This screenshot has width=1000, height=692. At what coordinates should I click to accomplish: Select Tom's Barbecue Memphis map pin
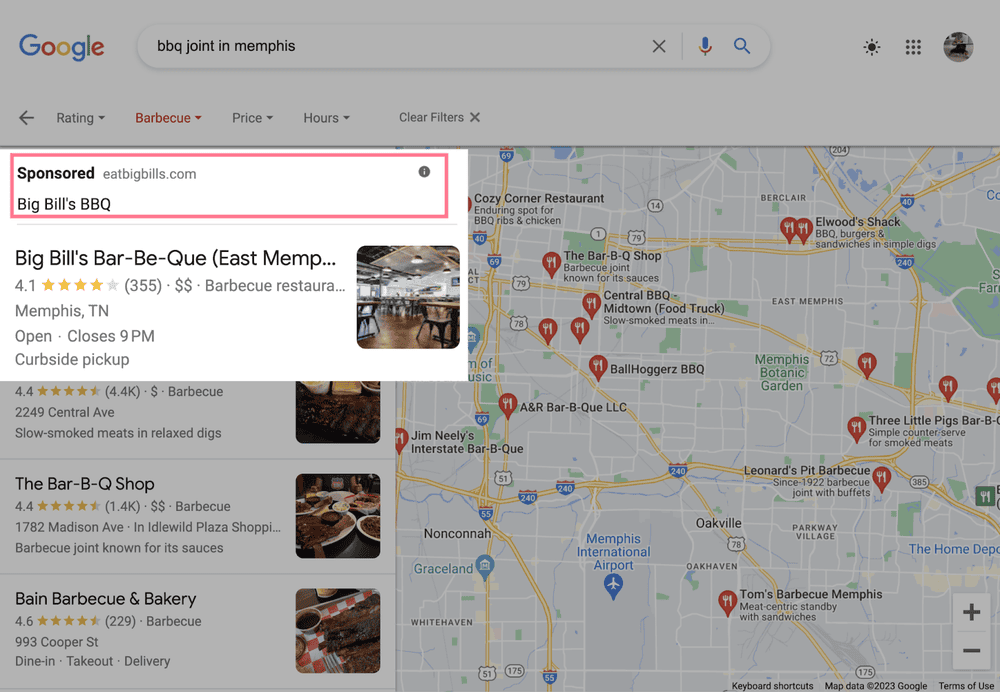pyautogui.click(x=727, y=601)
